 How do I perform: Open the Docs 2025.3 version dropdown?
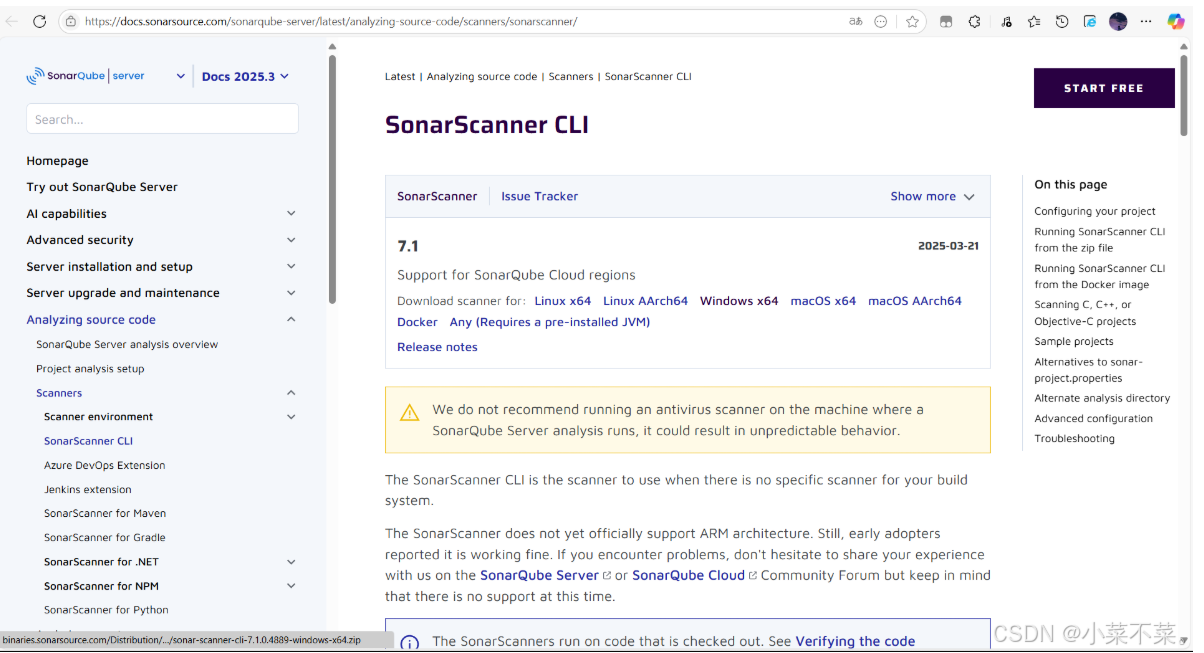tap(244, 75)
